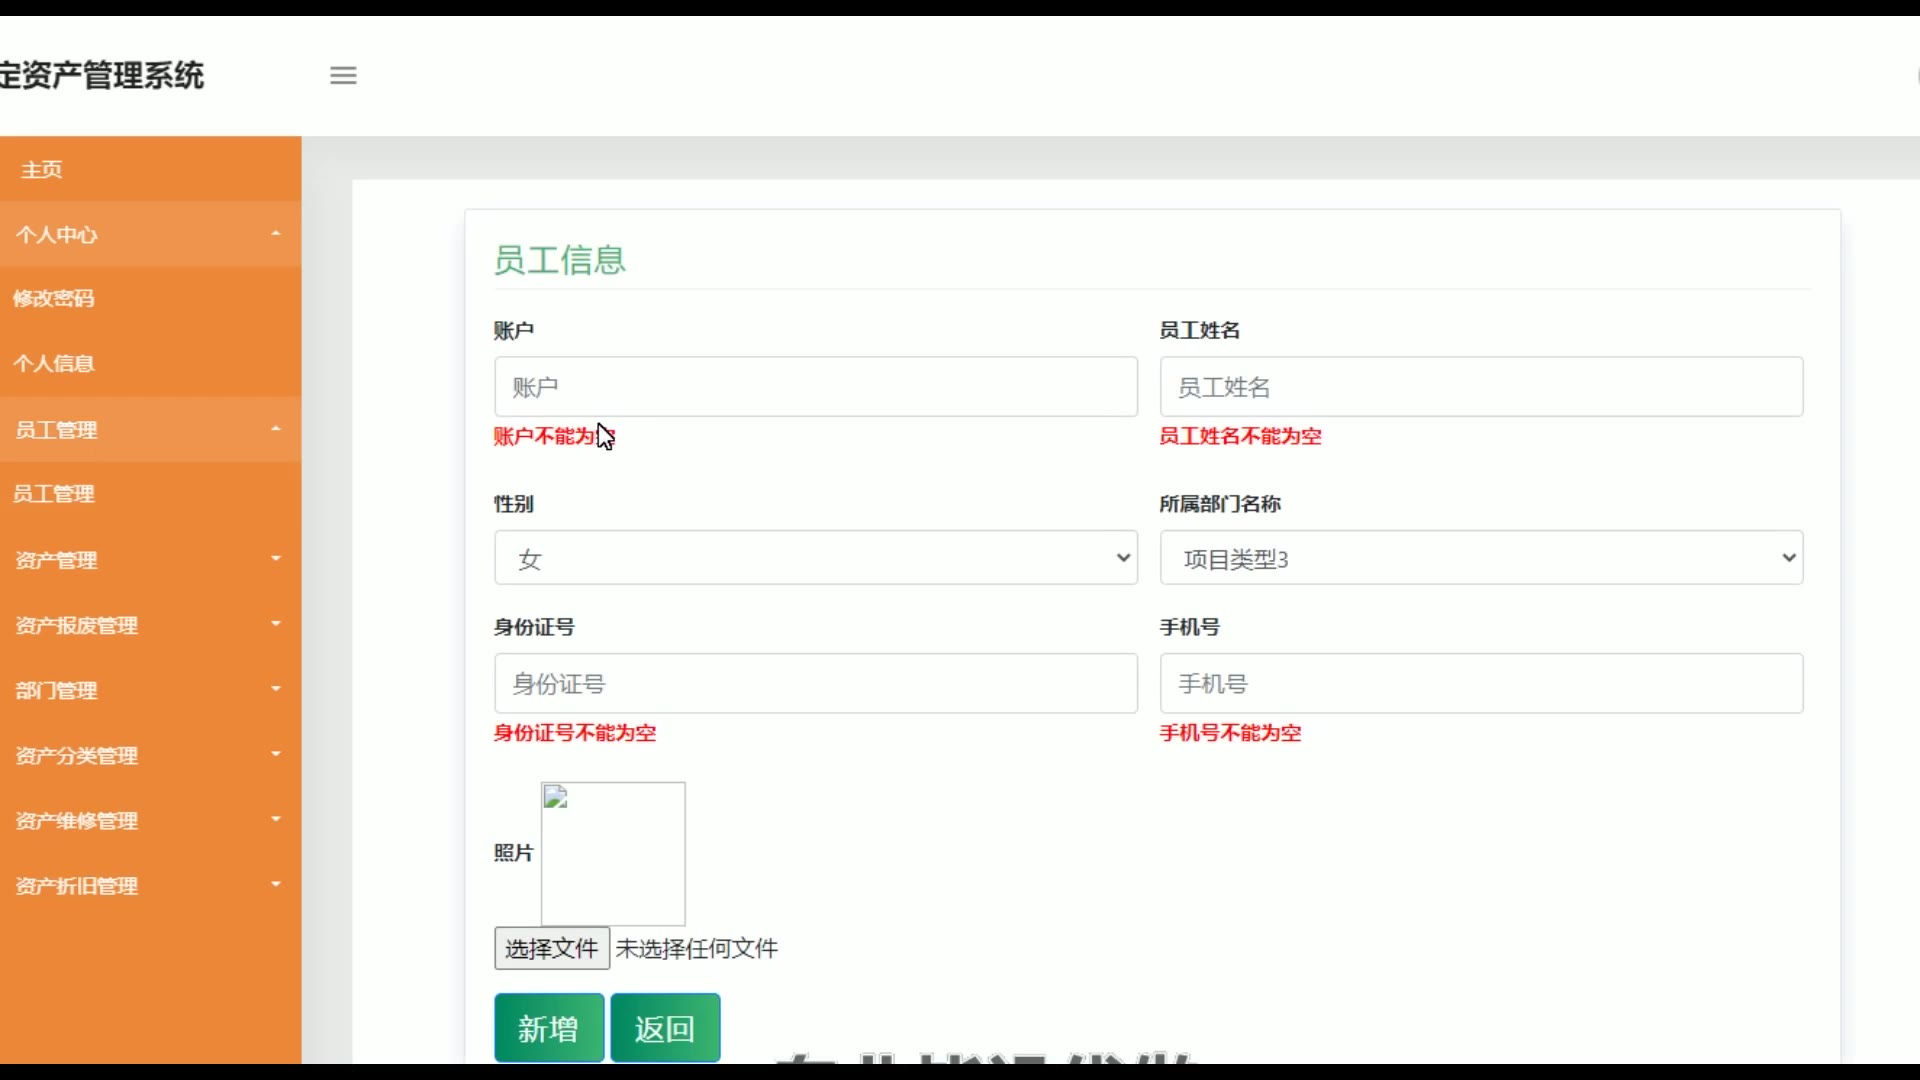Collapse the 个人中心 sidebar section
1920x1080 pixels.
(x=150, y=235)
